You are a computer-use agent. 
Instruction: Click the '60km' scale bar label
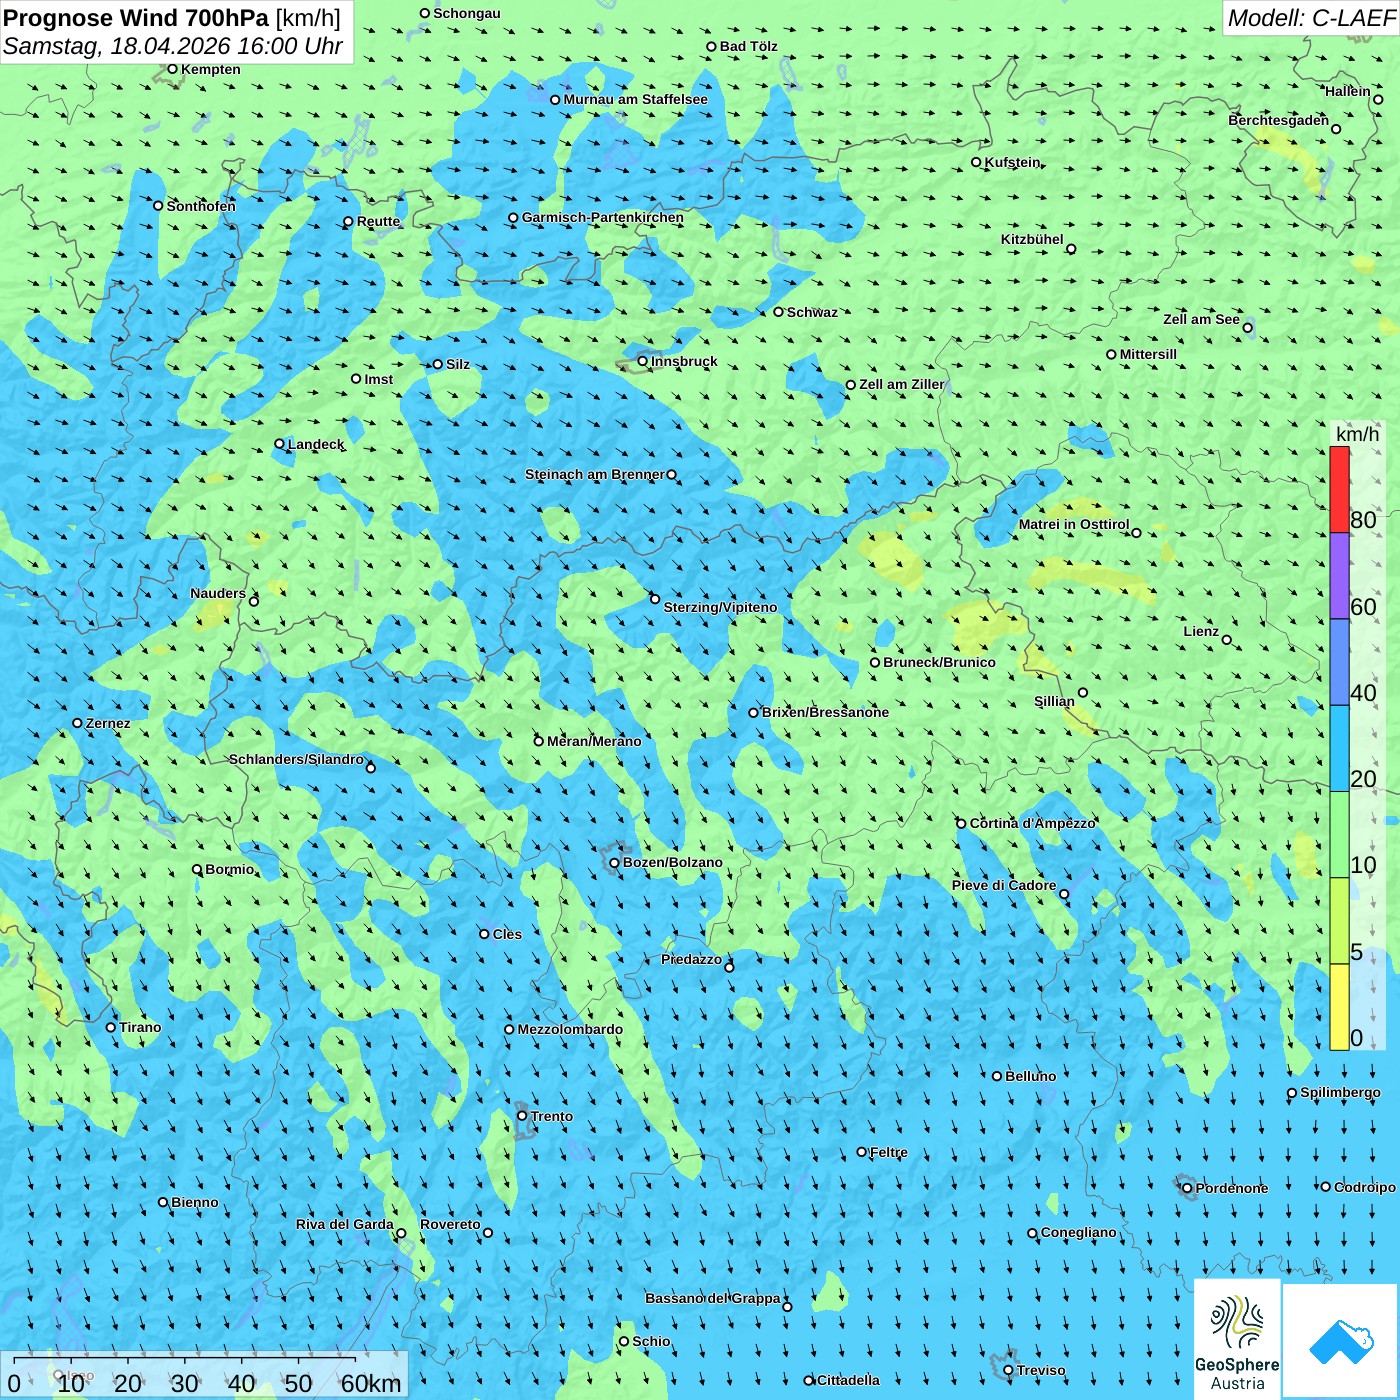pos(371,1383)
